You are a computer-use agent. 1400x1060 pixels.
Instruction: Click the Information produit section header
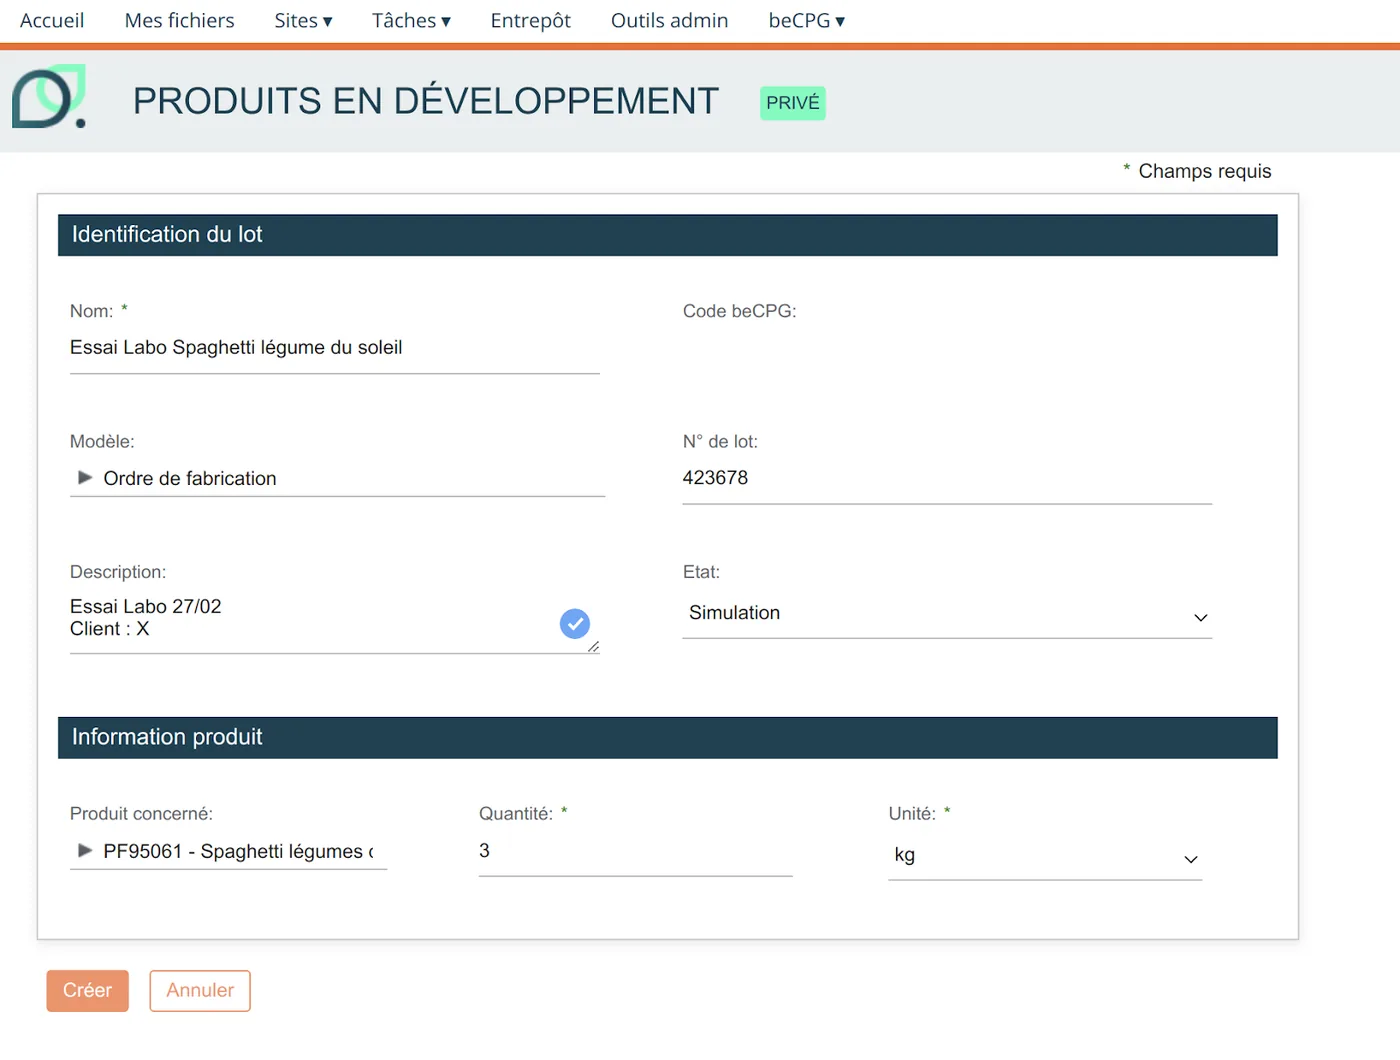[668, 738]
